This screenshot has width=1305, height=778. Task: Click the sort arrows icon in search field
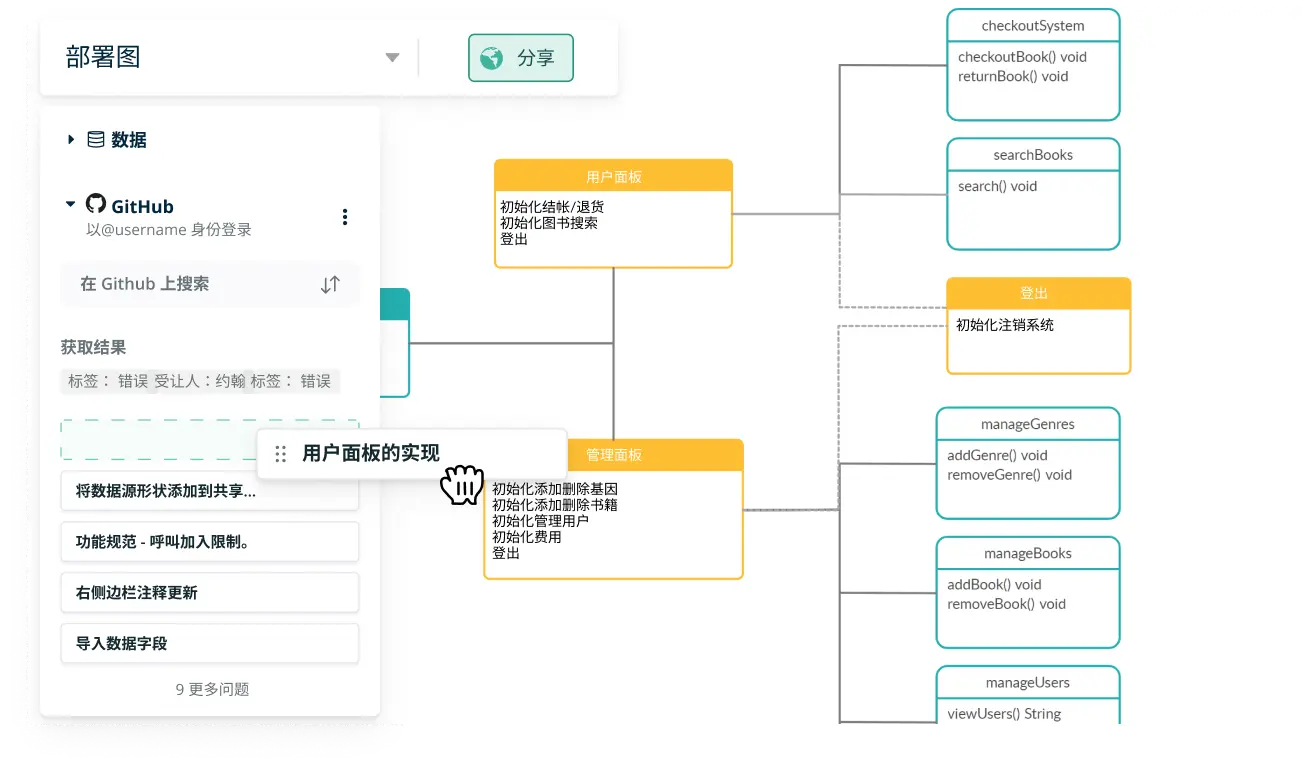pos(330,285)
